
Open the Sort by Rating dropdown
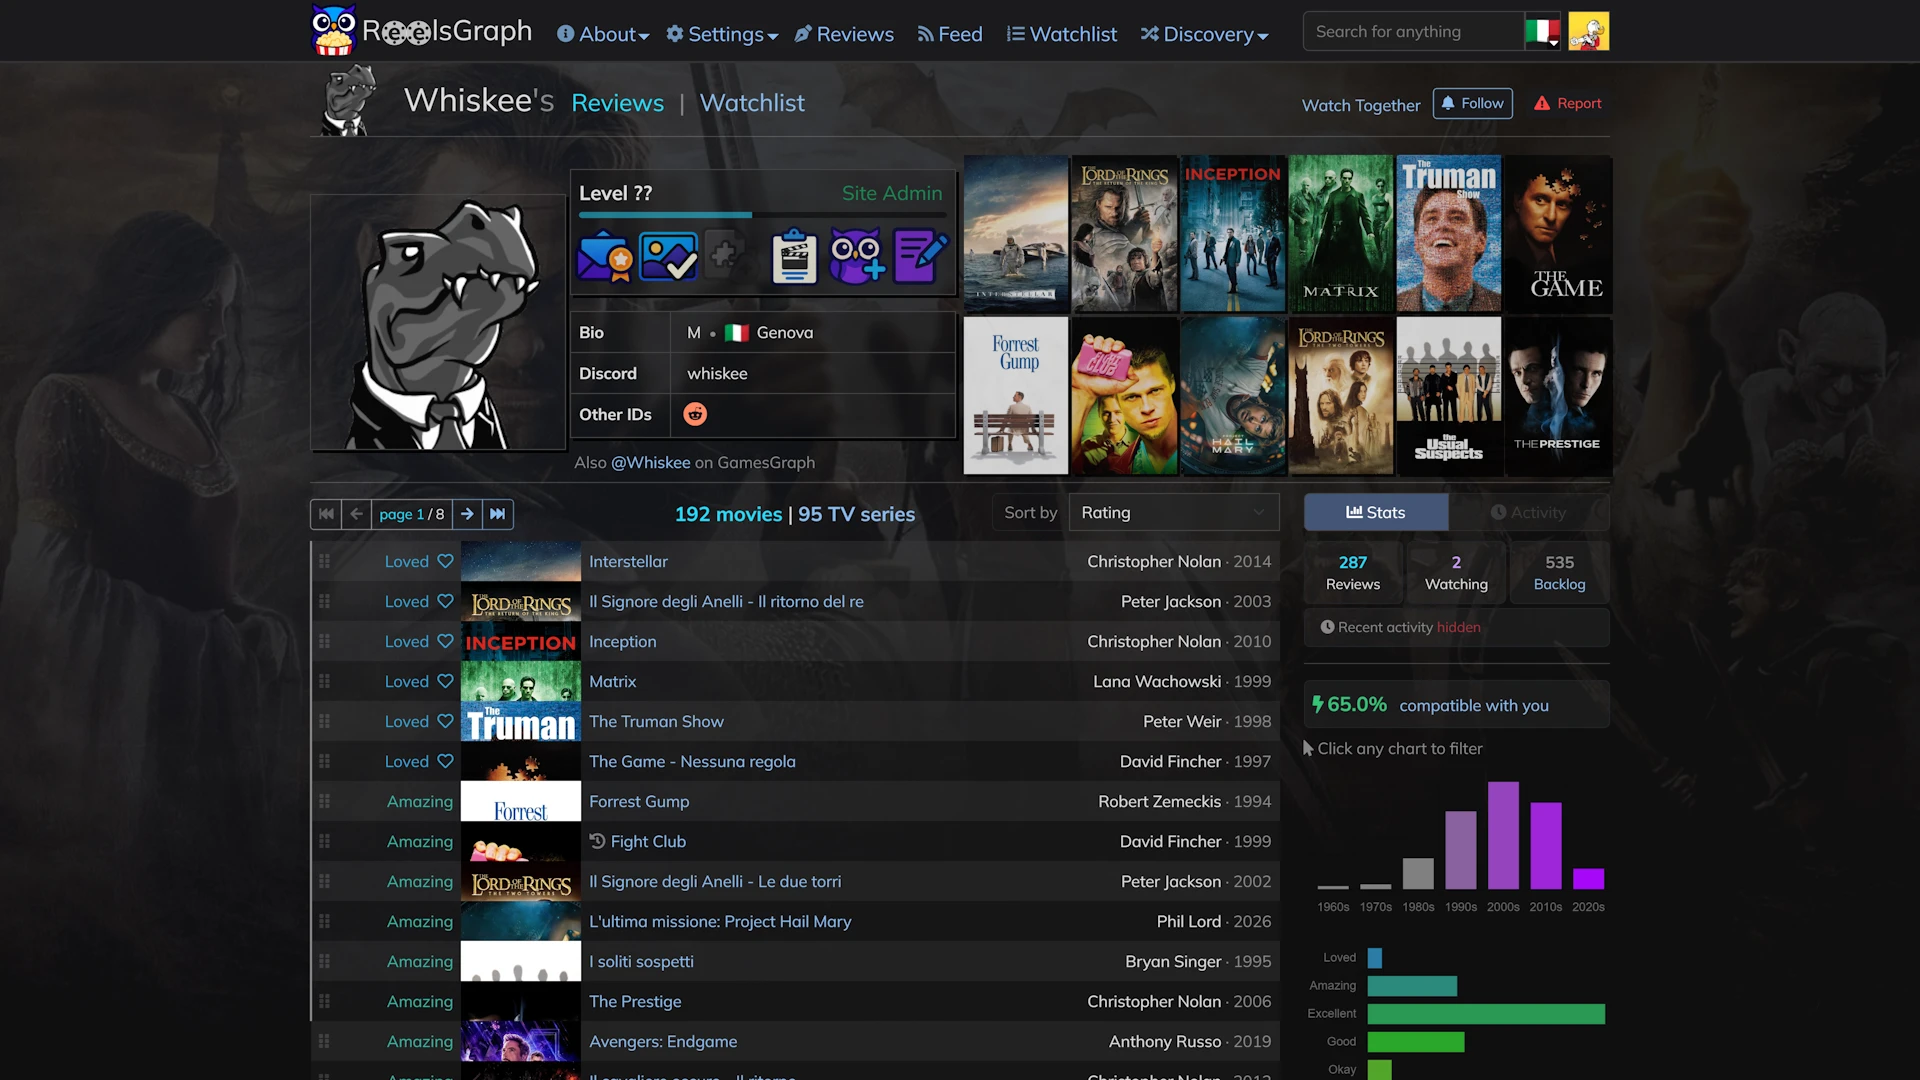coord(1174,513)
